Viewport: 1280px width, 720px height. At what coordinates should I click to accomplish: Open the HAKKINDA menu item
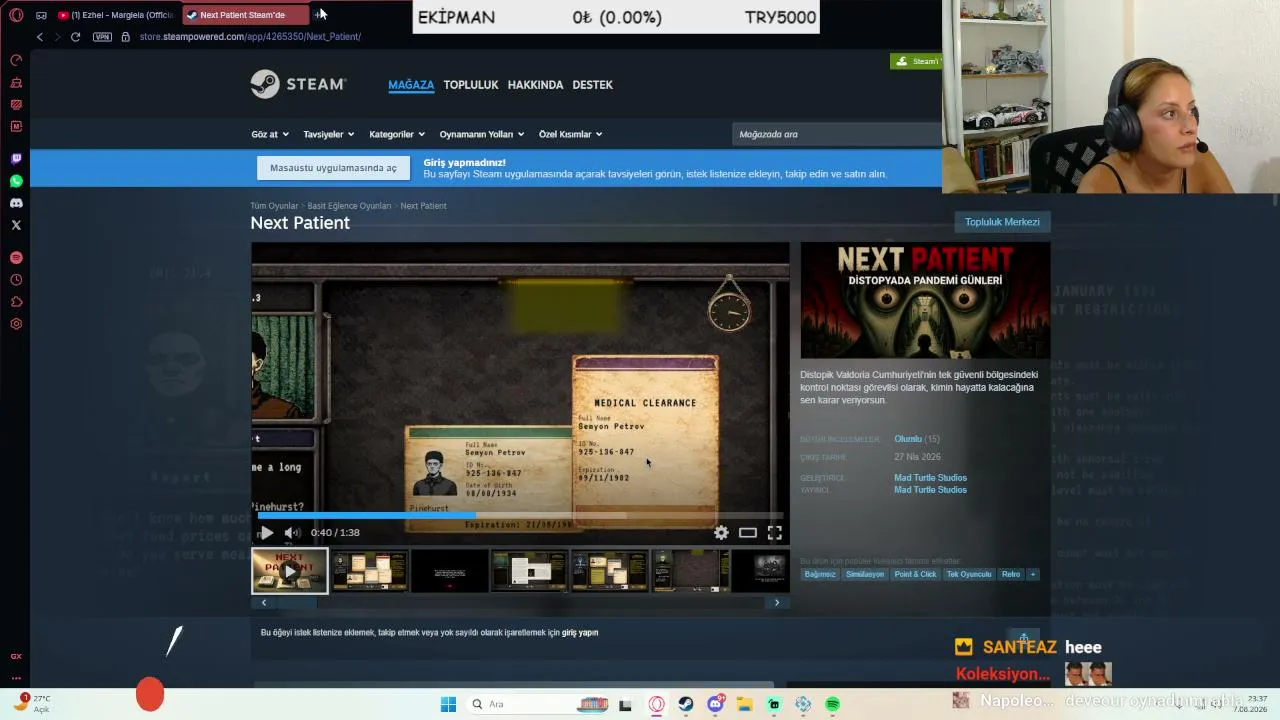click(x=535, y=85)
